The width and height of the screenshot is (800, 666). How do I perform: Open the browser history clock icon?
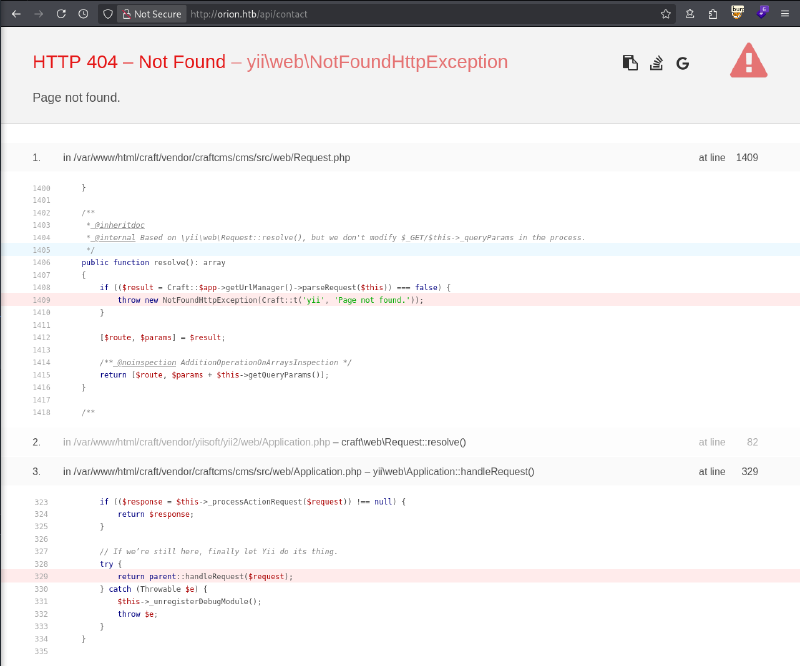click(x=83, y=14)
